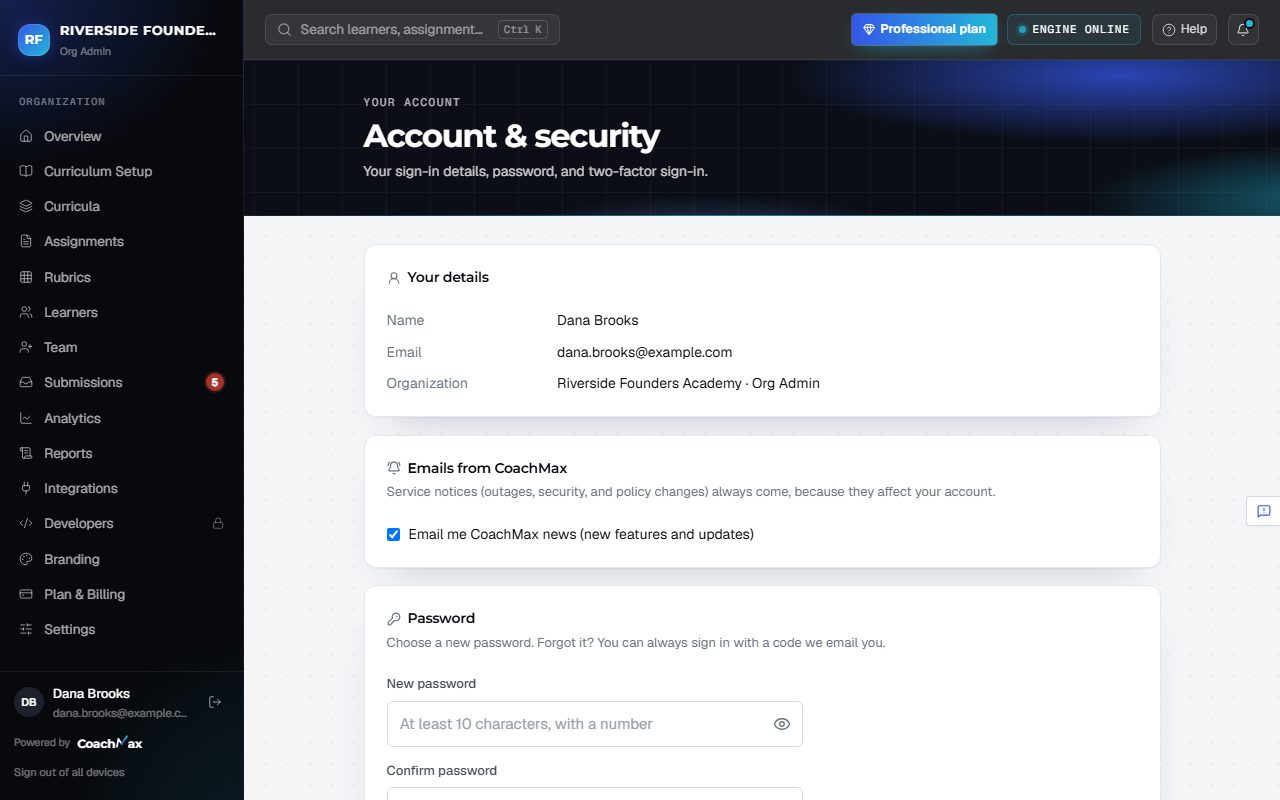Open the Help button
Viewport: 1280px width, 800px height.
point(1184,29)
